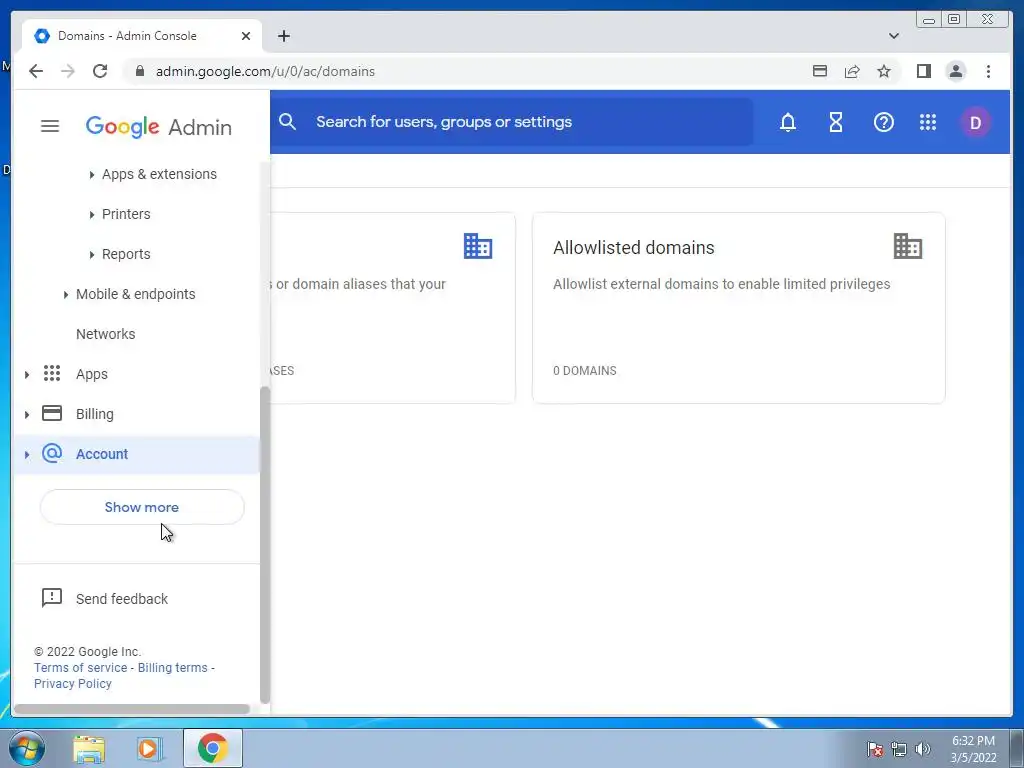
Task: Open the main hamburger menu
Action: (50, 126)
